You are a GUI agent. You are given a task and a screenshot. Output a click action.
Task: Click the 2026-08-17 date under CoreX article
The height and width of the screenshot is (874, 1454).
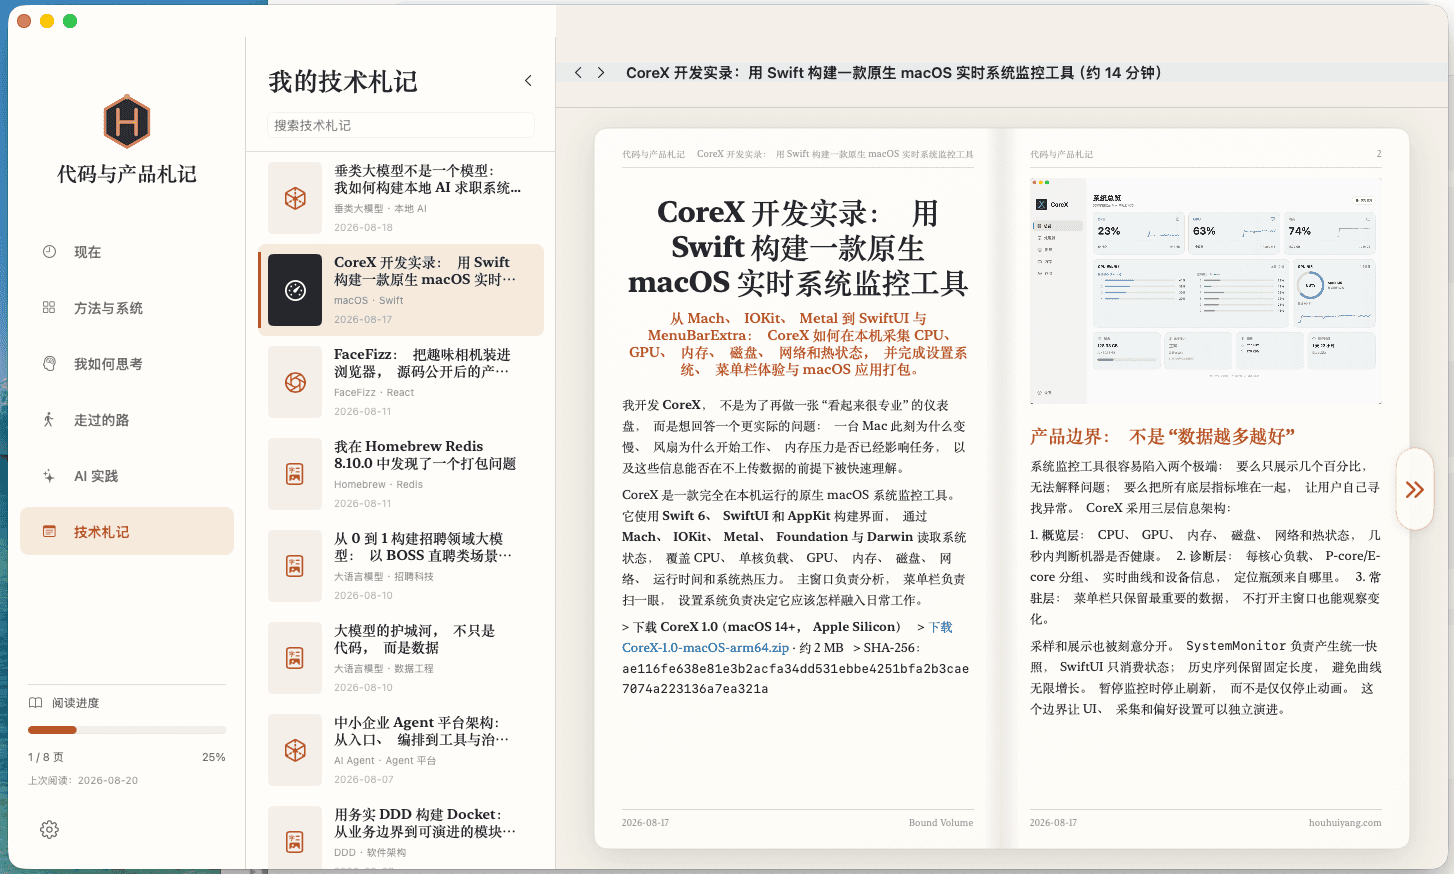click(363, 319)
